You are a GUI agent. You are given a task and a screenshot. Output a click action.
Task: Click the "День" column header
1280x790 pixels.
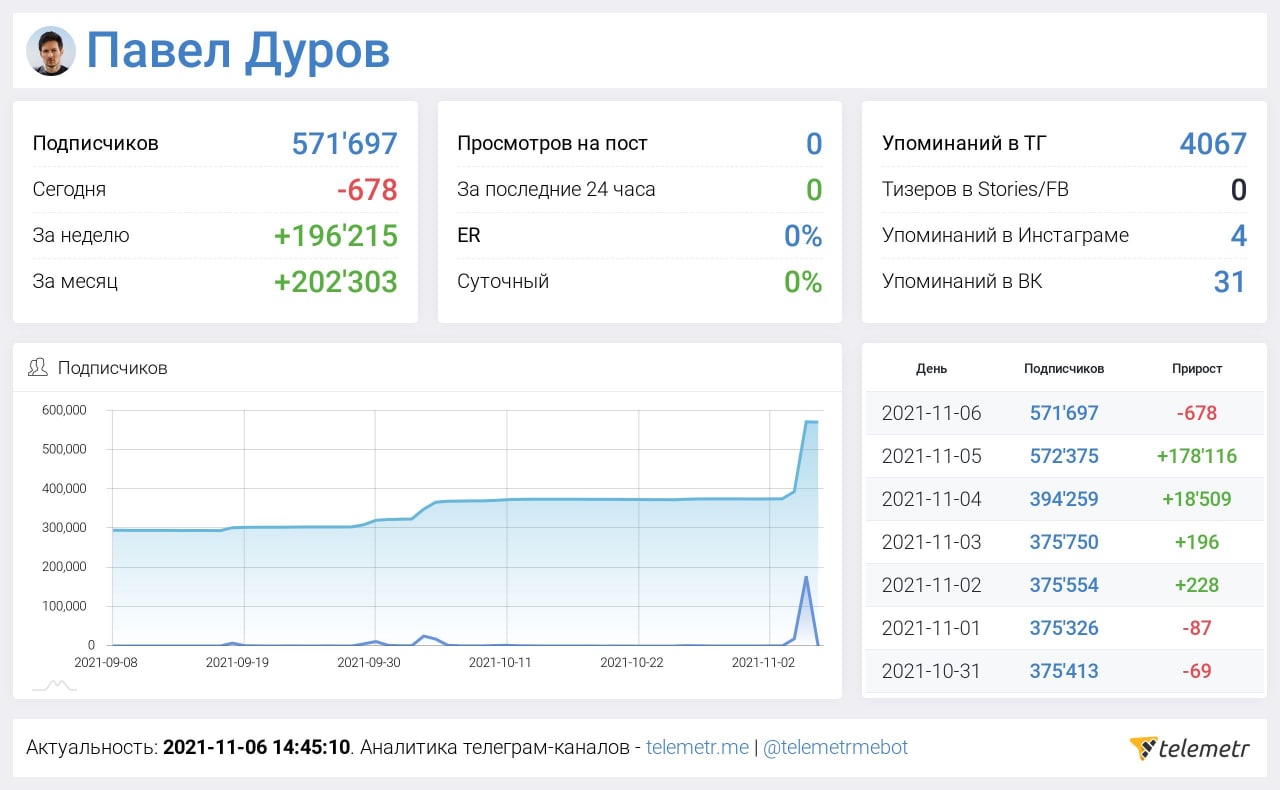[931, 368]
